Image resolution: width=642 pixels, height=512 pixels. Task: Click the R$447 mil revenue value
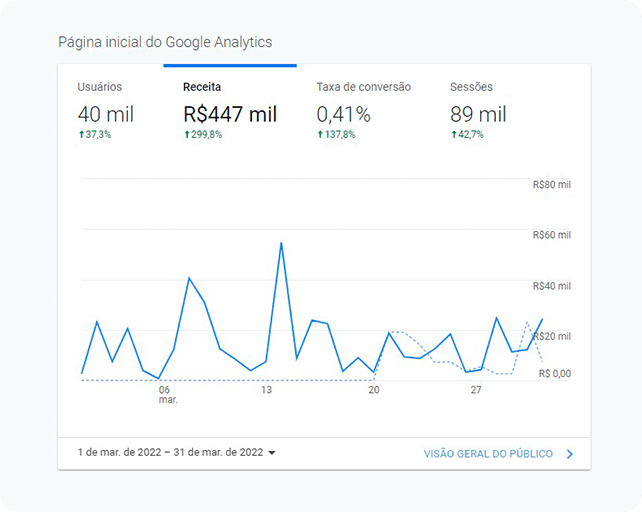[x=230, y=114]
